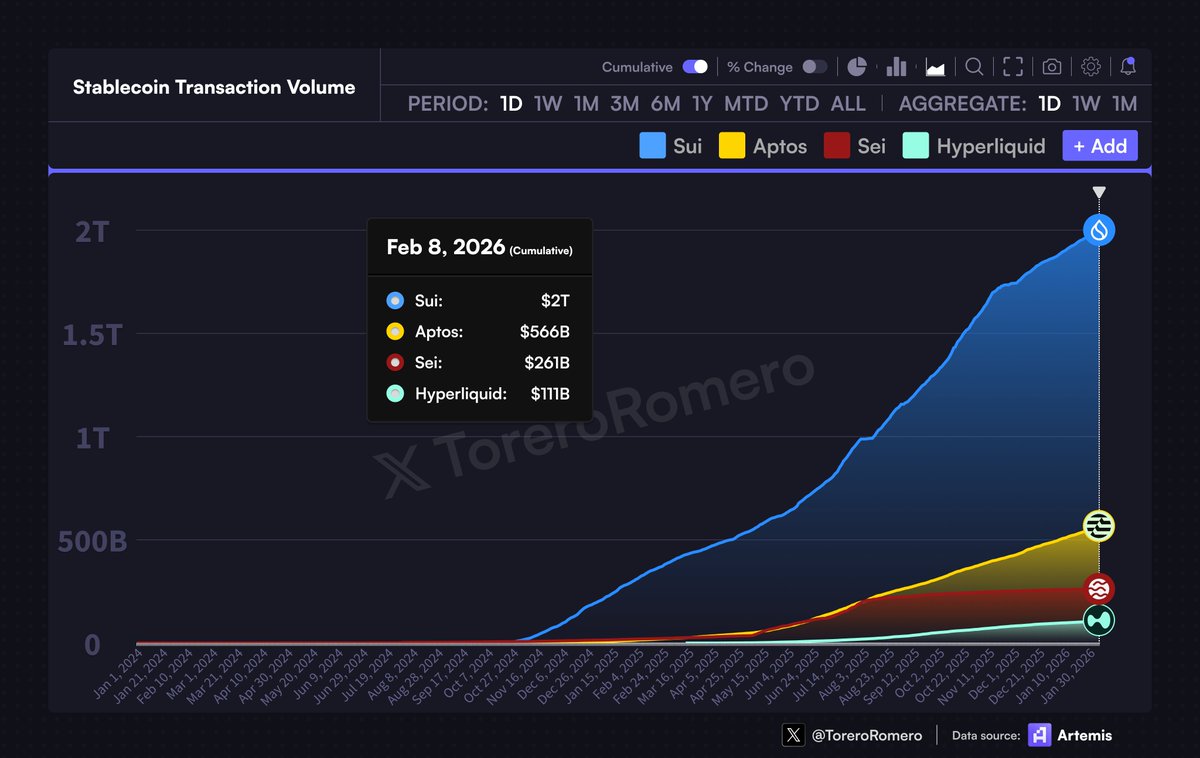This screenshot has width=1200, height=758.
Task: Click the Artemis logo icon
Action: click(1040, 735)
